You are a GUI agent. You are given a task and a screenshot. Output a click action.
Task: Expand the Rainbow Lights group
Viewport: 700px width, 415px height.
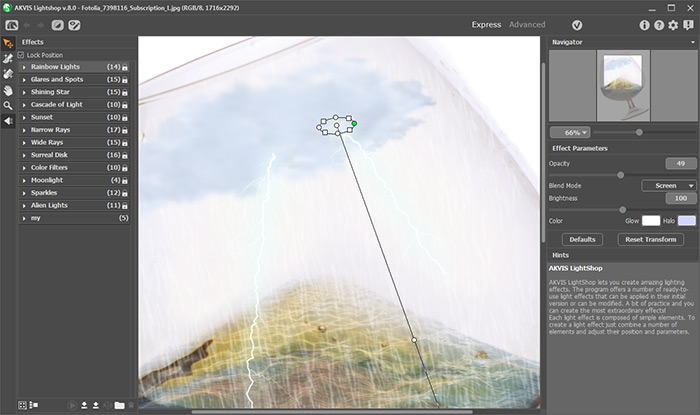24,67
